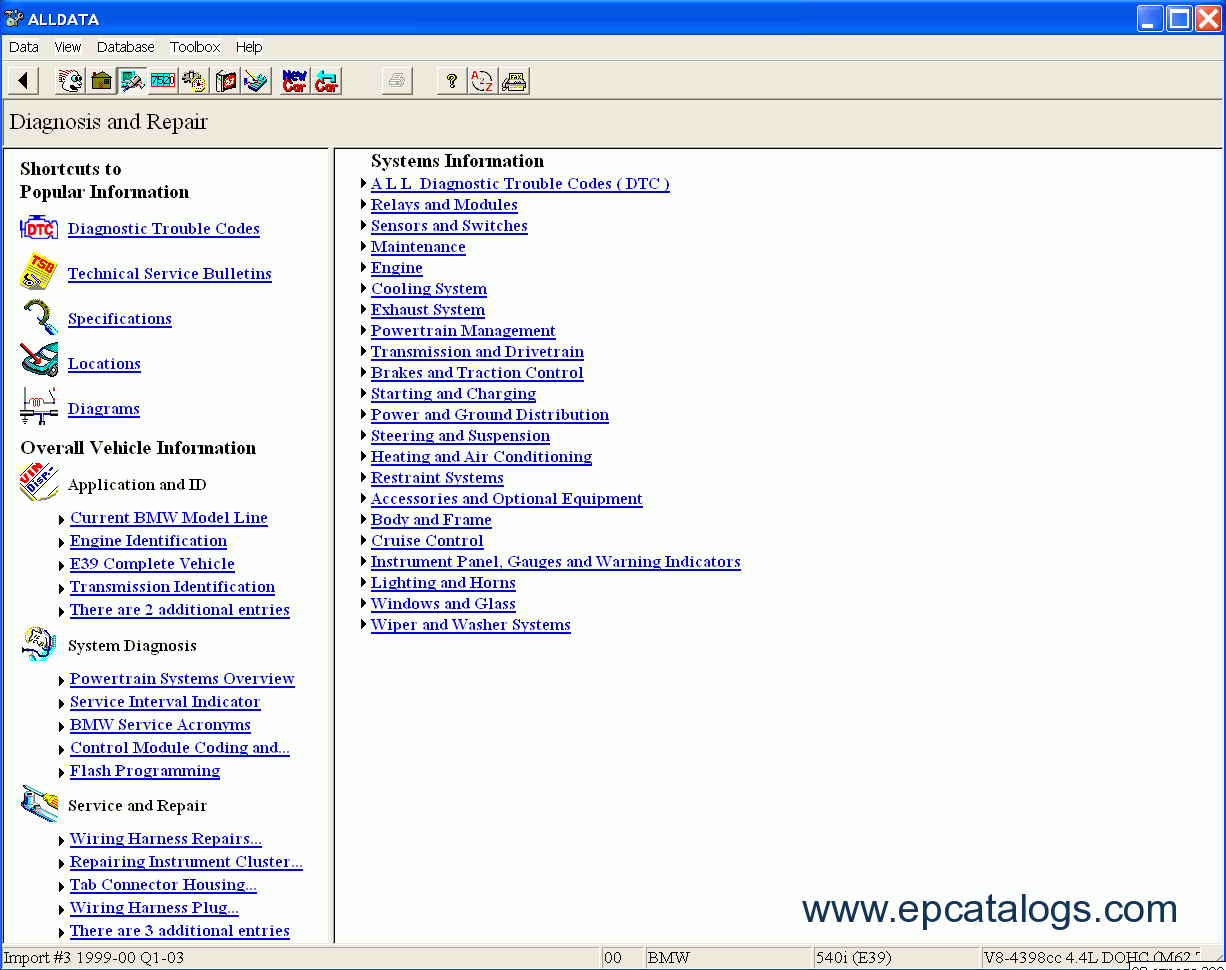The height and width of the screenshot is (970, 1226).
Task: Click the icon beside System Diagnosis
Action: [39, 645]
